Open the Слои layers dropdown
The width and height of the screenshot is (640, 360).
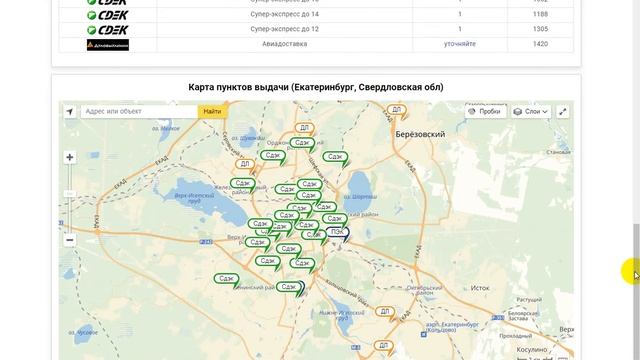[x=531, y=111]
